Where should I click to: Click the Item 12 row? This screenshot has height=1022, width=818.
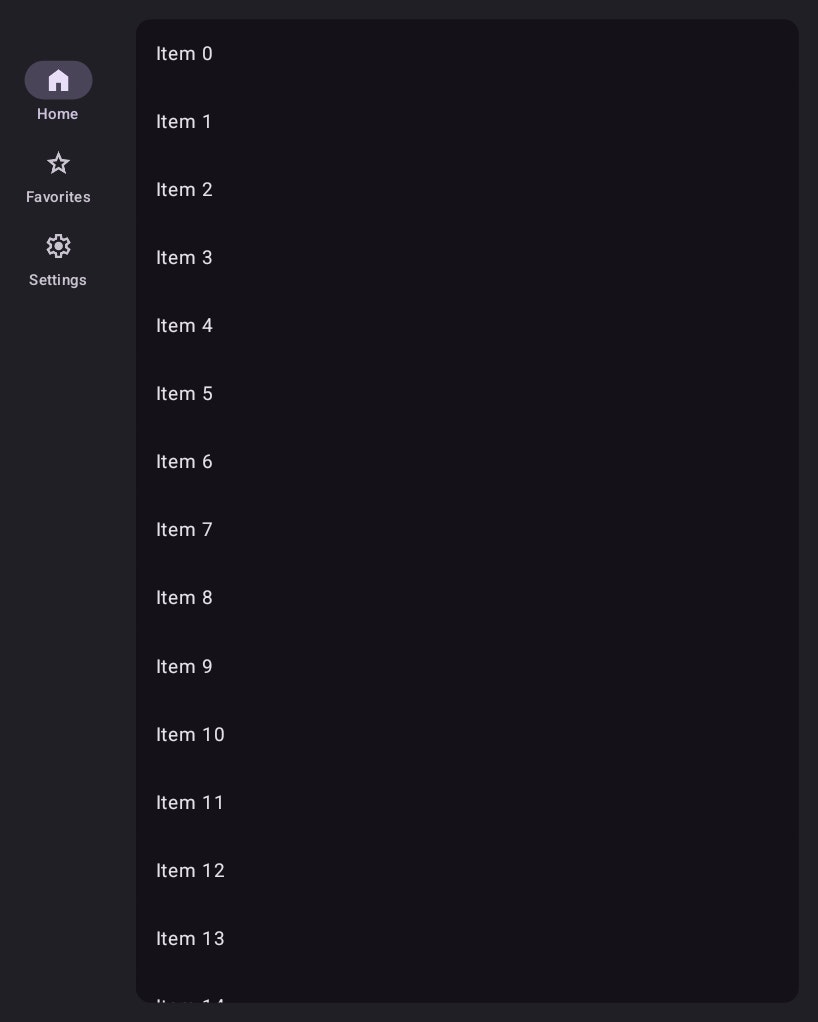(190, 871)
